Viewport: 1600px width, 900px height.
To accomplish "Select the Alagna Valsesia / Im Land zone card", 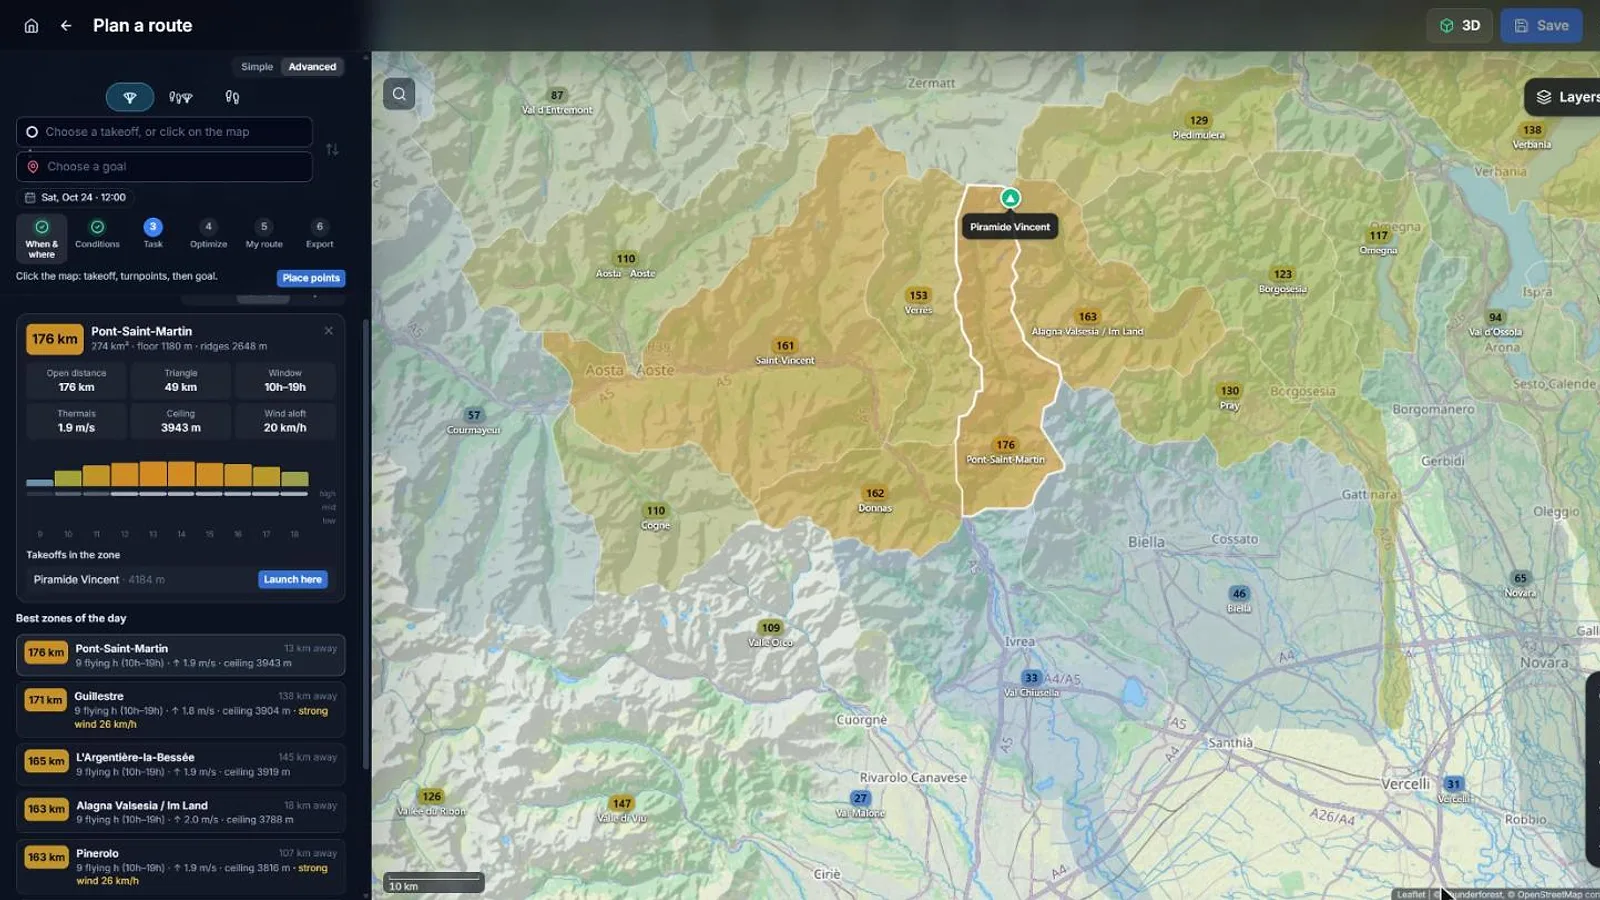I will (181, 812).
